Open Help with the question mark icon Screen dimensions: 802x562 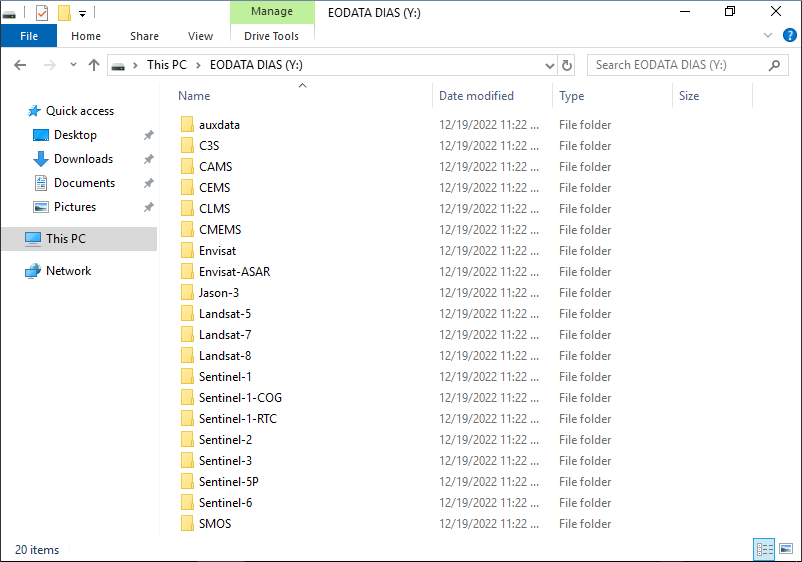tap(789, 35)
